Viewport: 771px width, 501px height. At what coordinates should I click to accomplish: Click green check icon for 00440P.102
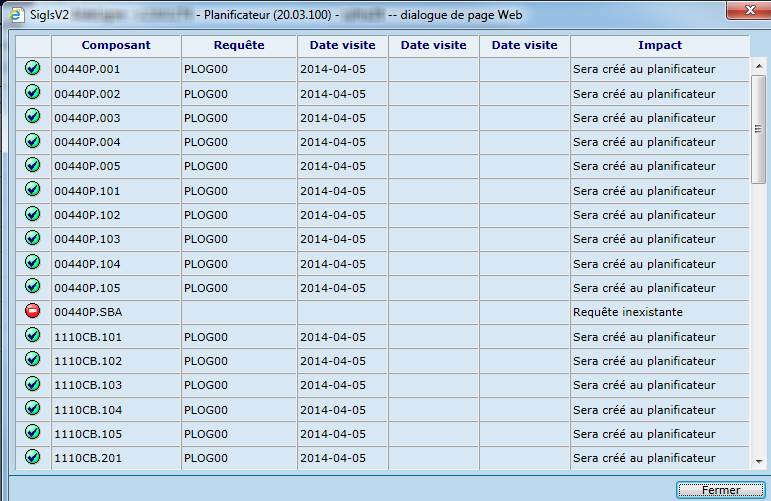pyautogui.click(x=32, y=214)
